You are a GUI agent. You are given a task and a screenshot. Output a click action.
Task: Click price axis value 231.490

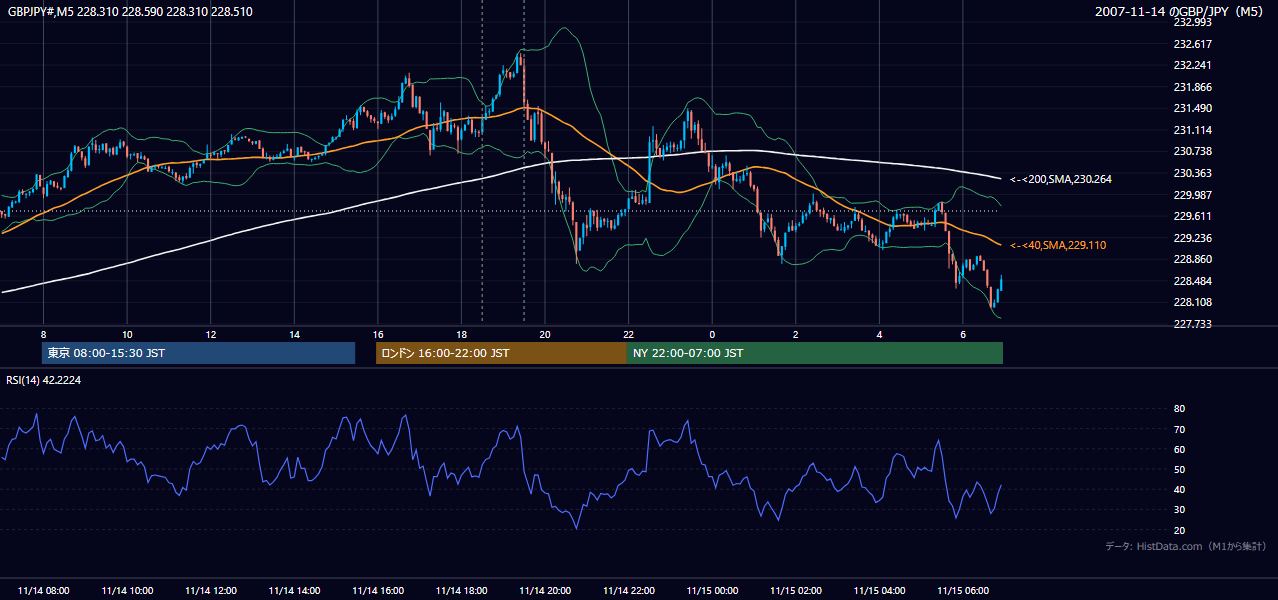click(1193, 109)
